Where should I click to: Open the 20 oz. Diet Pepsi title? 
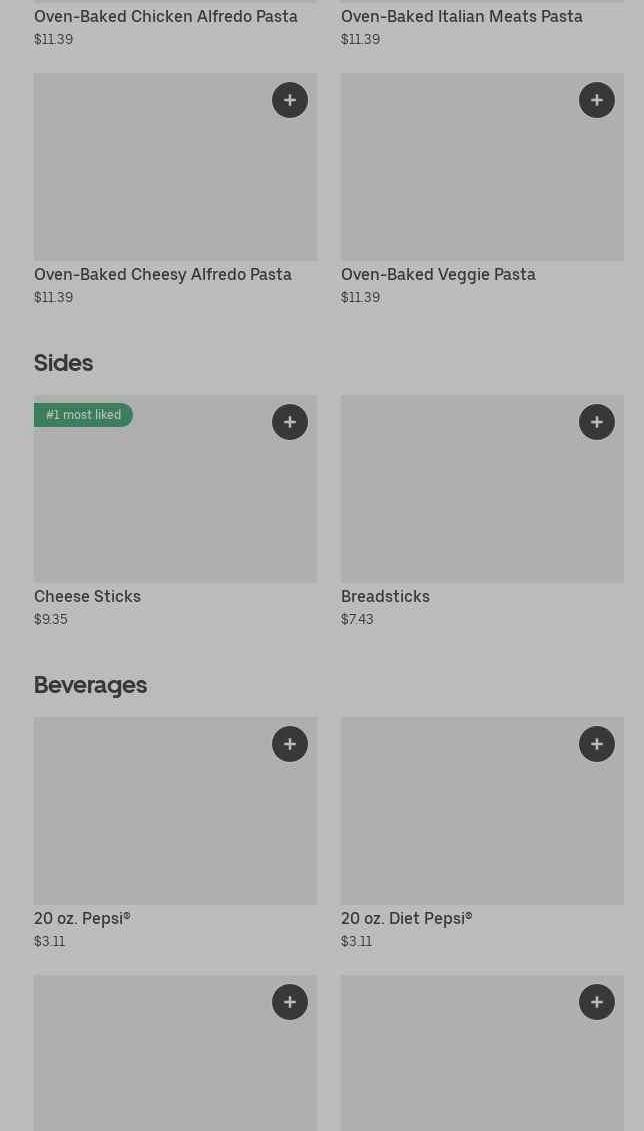[x=406, y=918]
